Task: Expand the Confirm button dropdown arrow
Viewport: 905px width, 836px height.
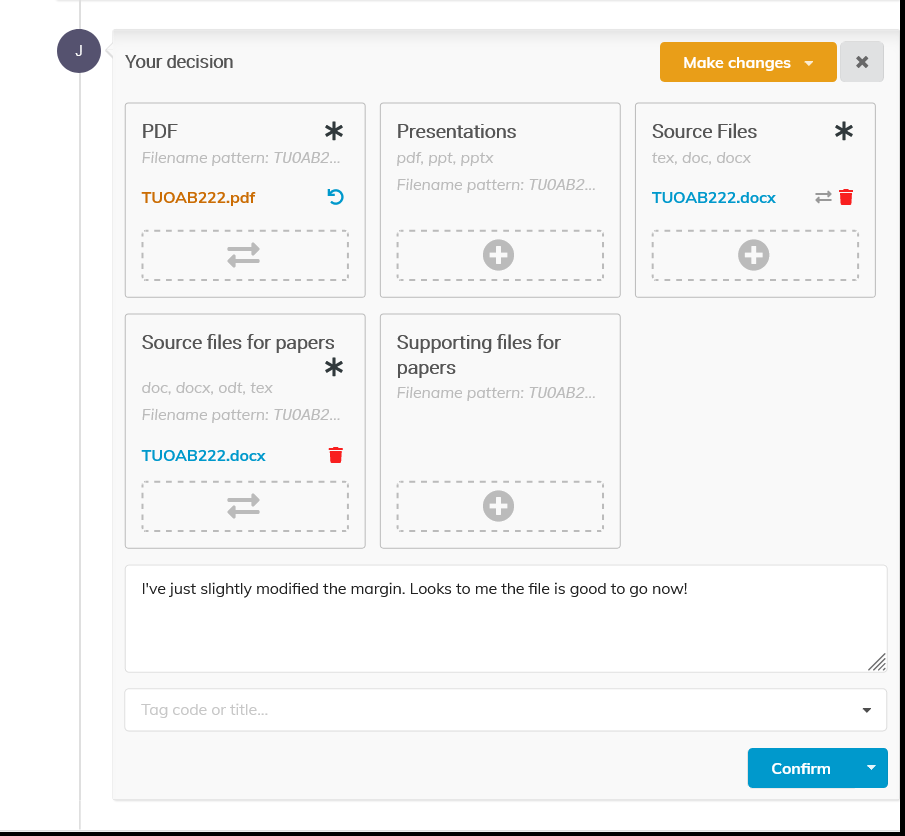Action: pos(870,768)
